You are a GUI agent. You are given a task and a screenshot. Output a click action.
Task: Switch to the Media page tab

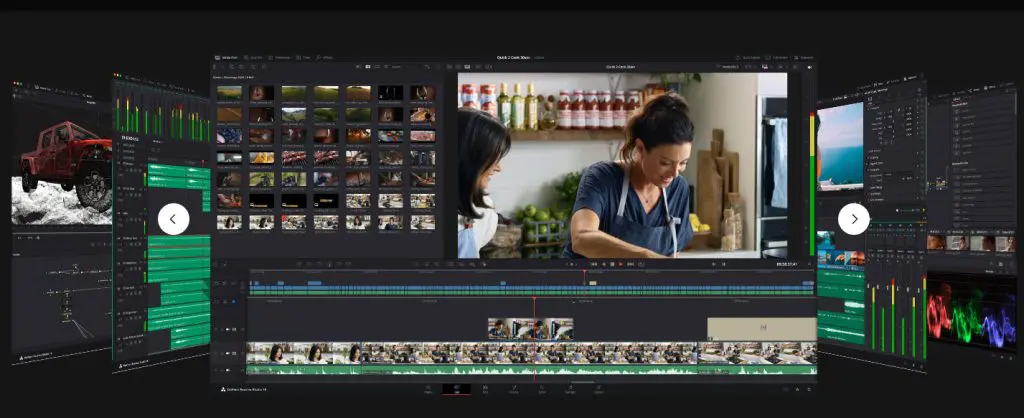(x=428, y=389)
